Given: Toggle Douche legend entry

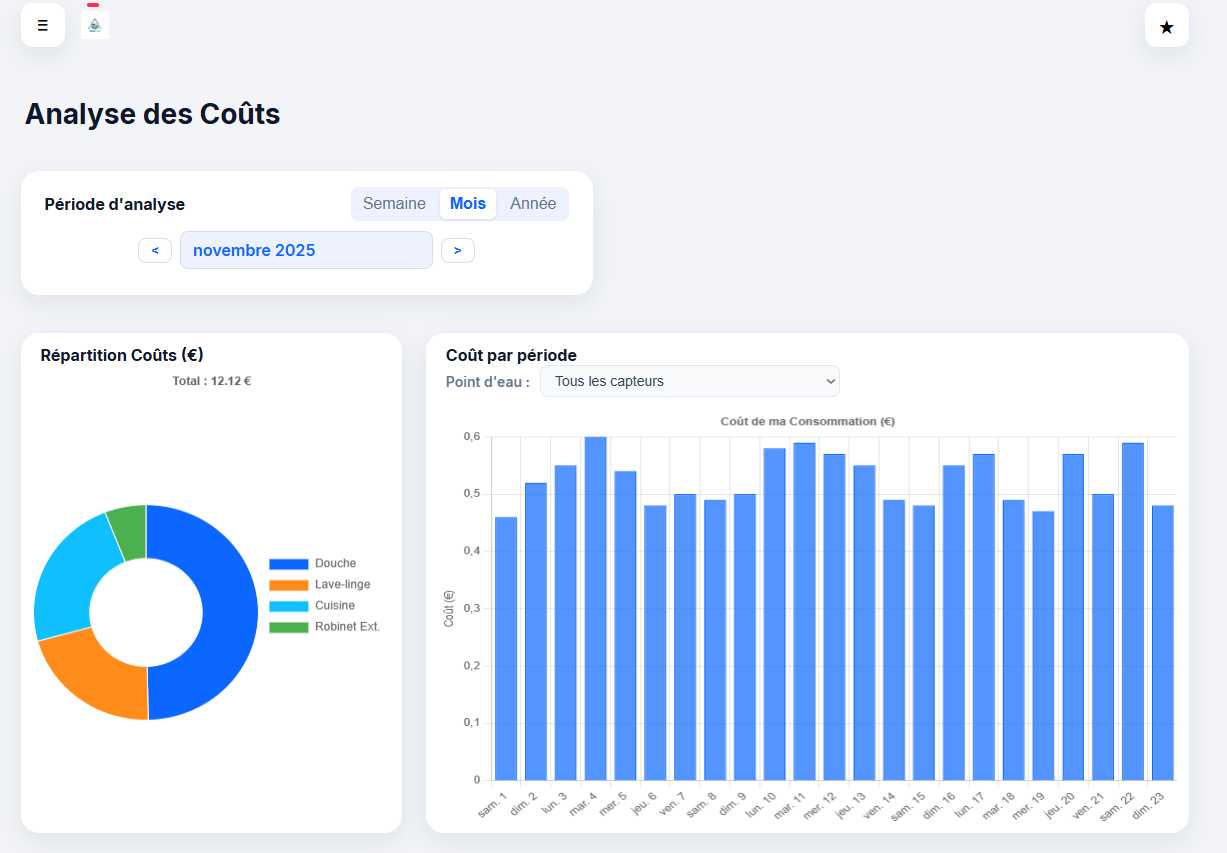Looking at the screenshot, I should (313, 563).
